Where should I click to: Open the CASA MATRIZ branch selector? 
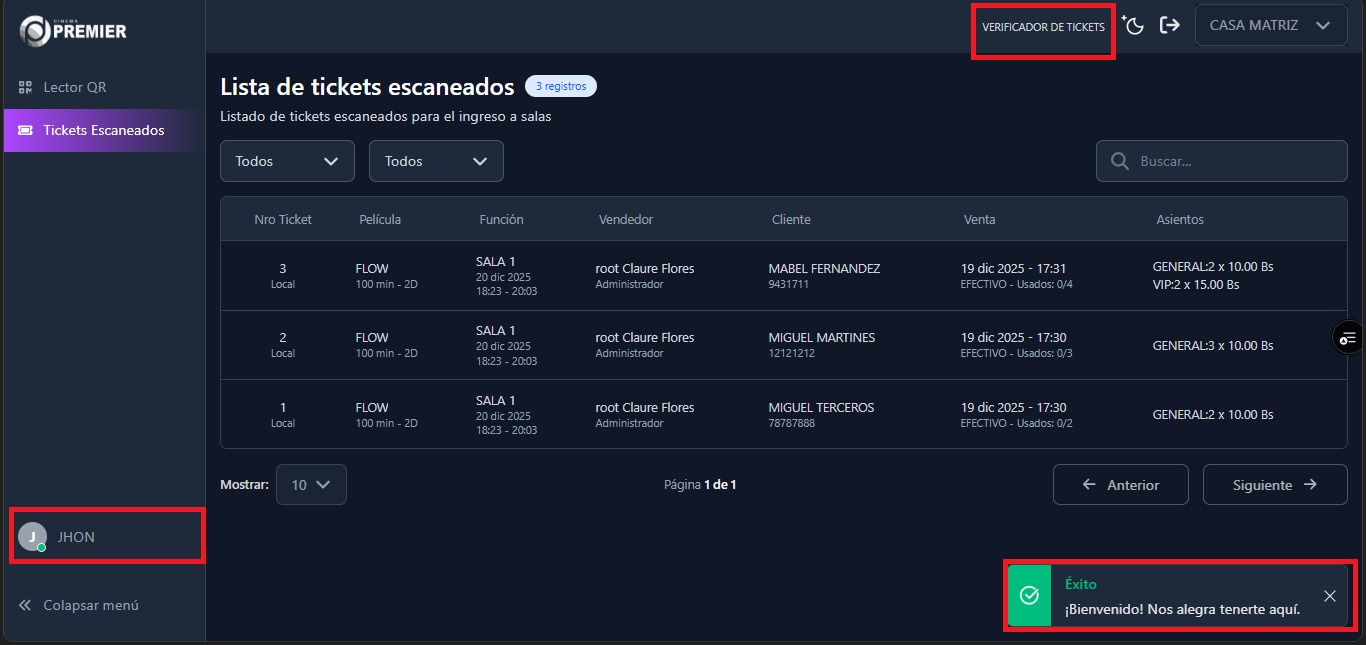click(1270, 25)
